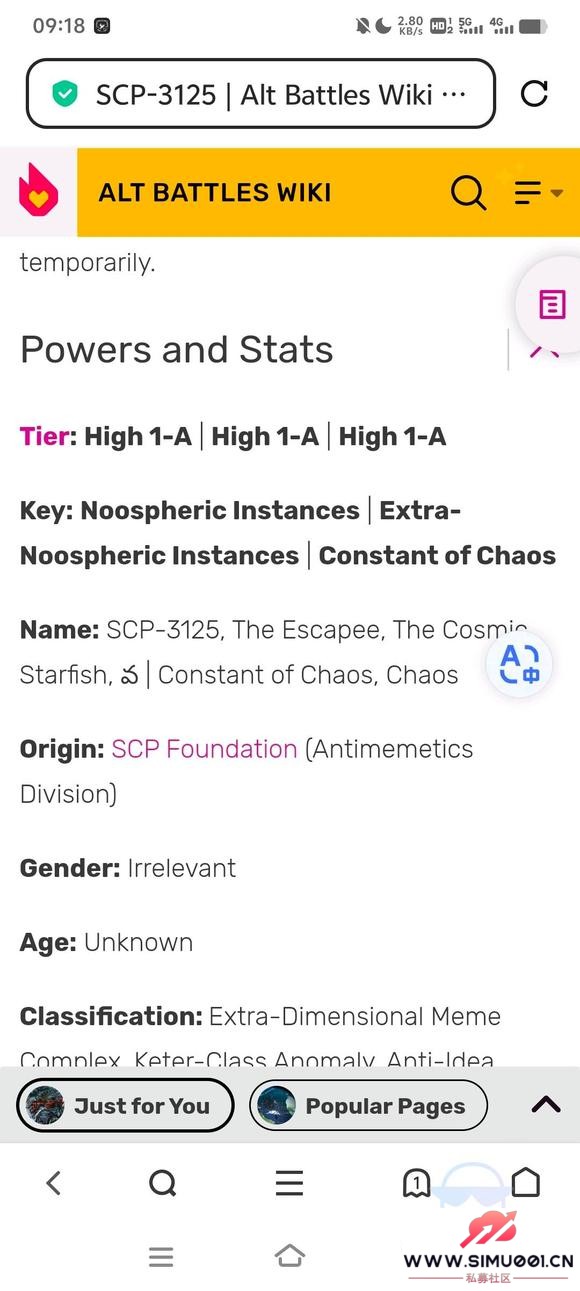Tap the floating translate button
This screenshot has height=1291, width=580.
(x=519, y=663)
